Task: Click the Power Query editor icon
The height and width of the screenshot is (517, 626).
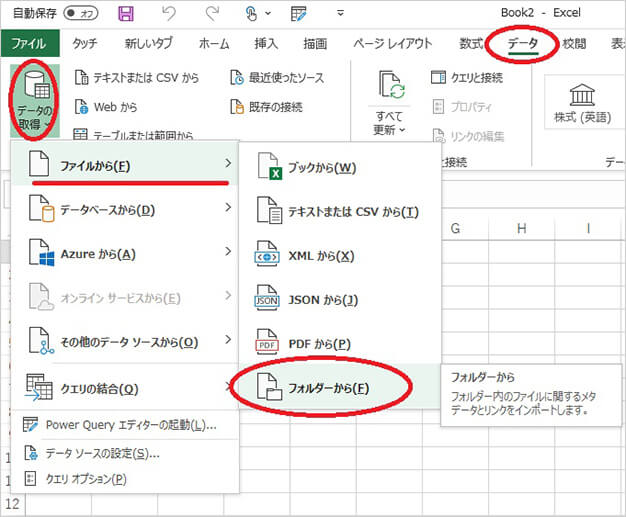Action: pos(30,425)
